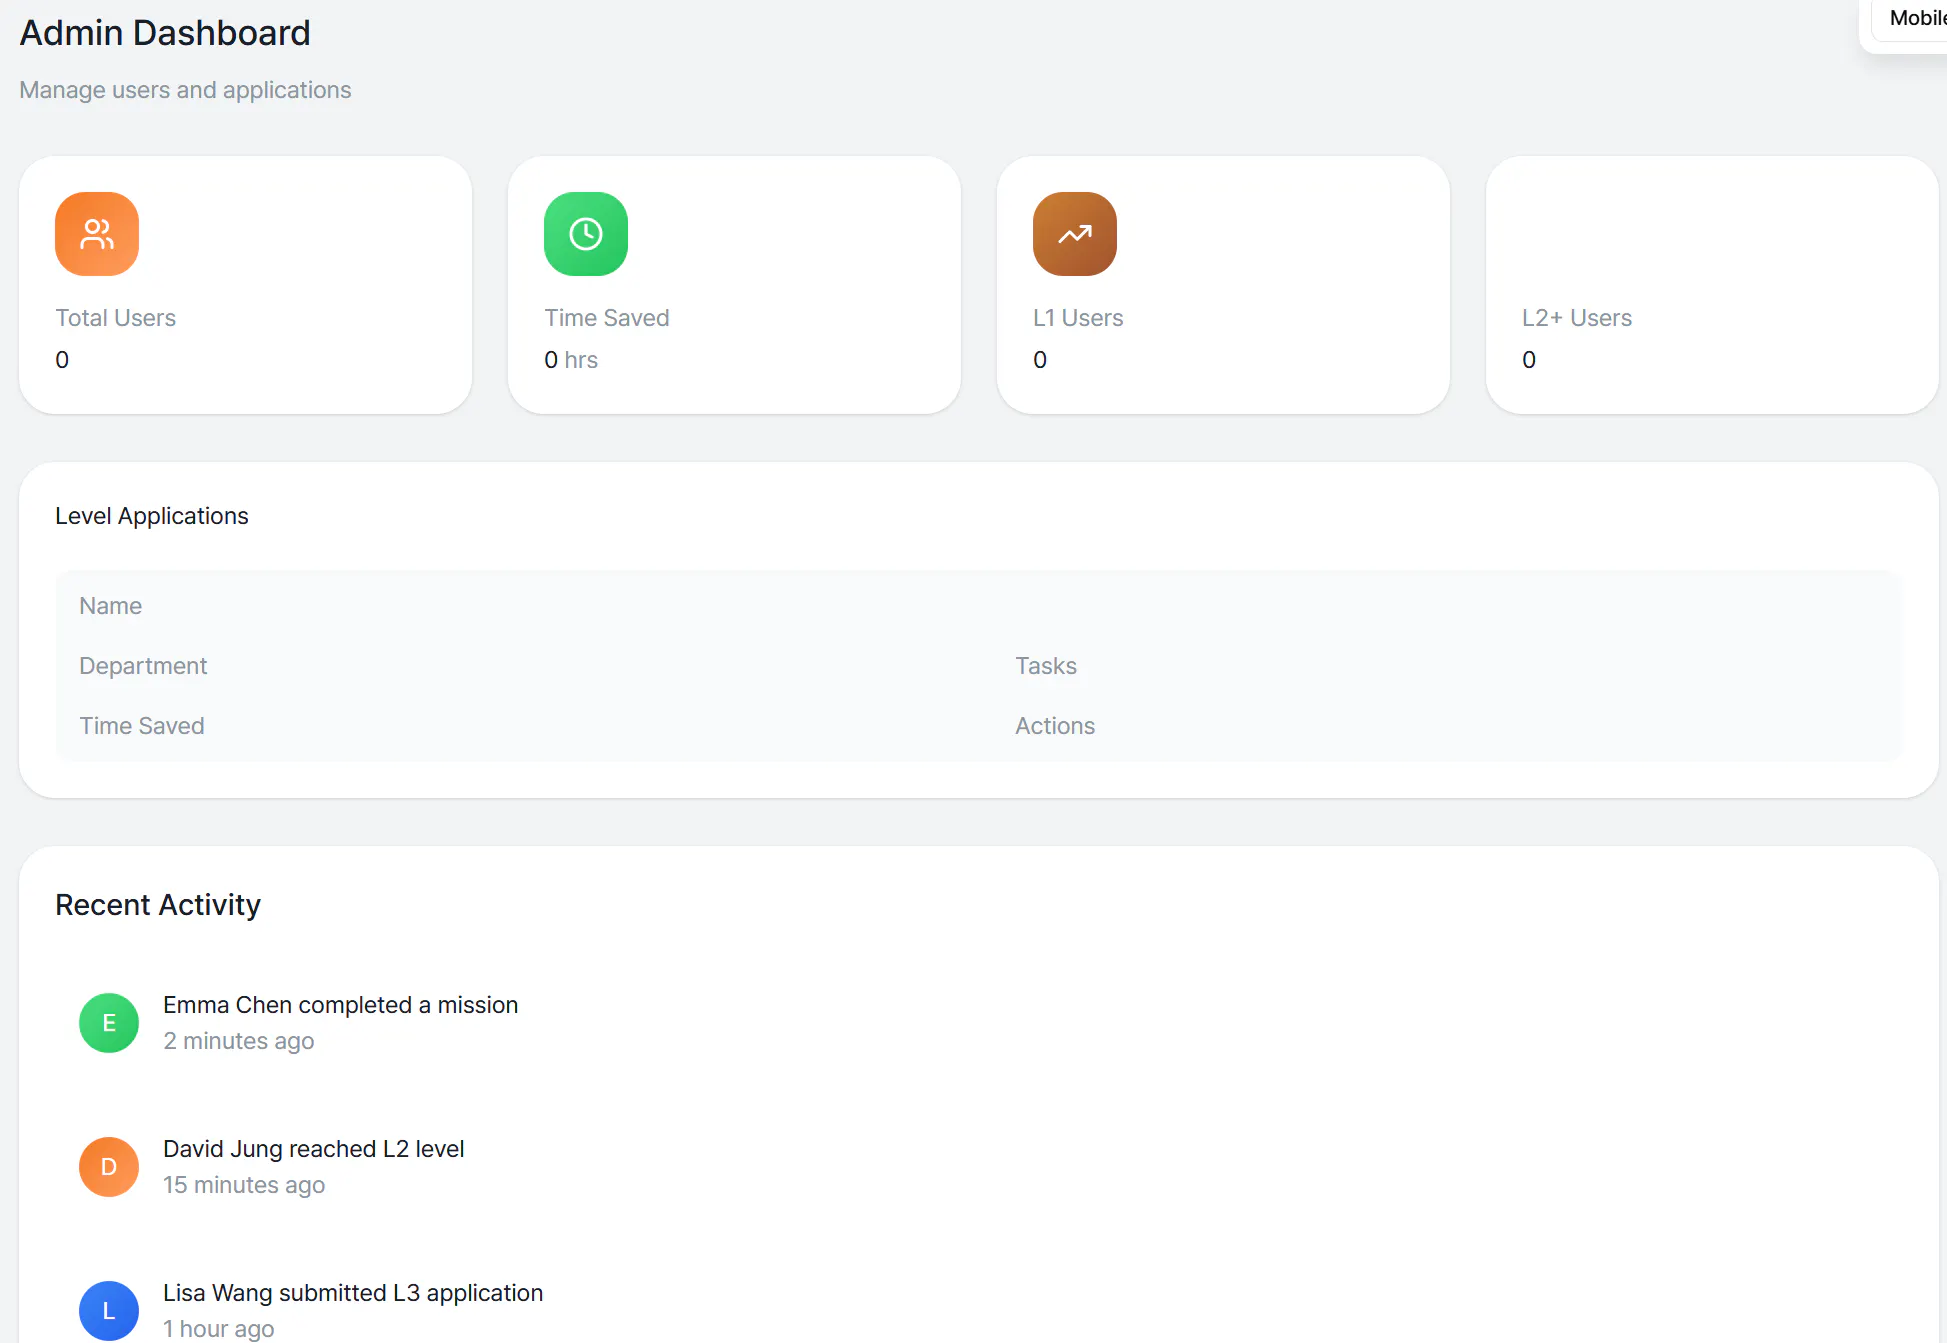Open 'David Jung reached L2 level' activity
Viewport: 1947px width, 1343px height.
[314, 1149]
